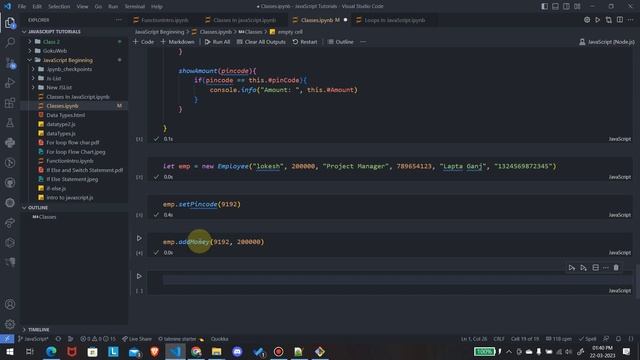The image size is (640, 360).
Task: Open the Accounts menu icon
Action: click(10, 304)
